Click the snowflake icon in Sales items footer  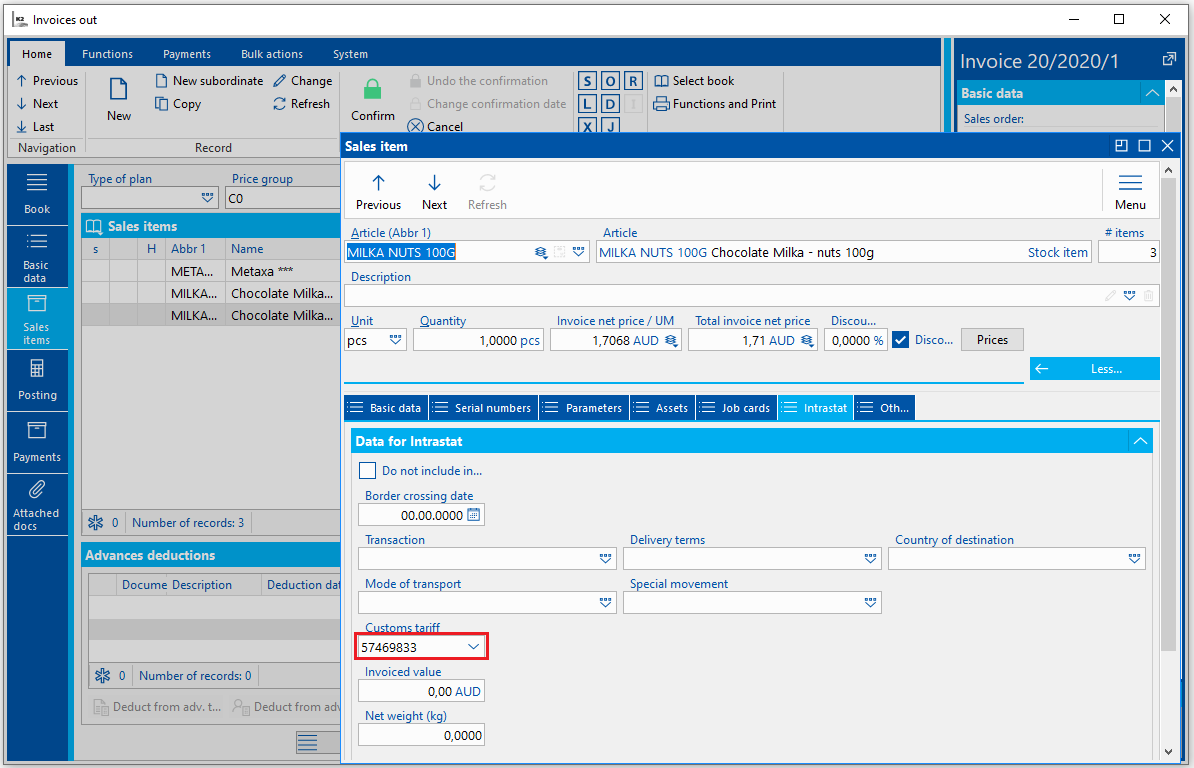tap(95, 522)
